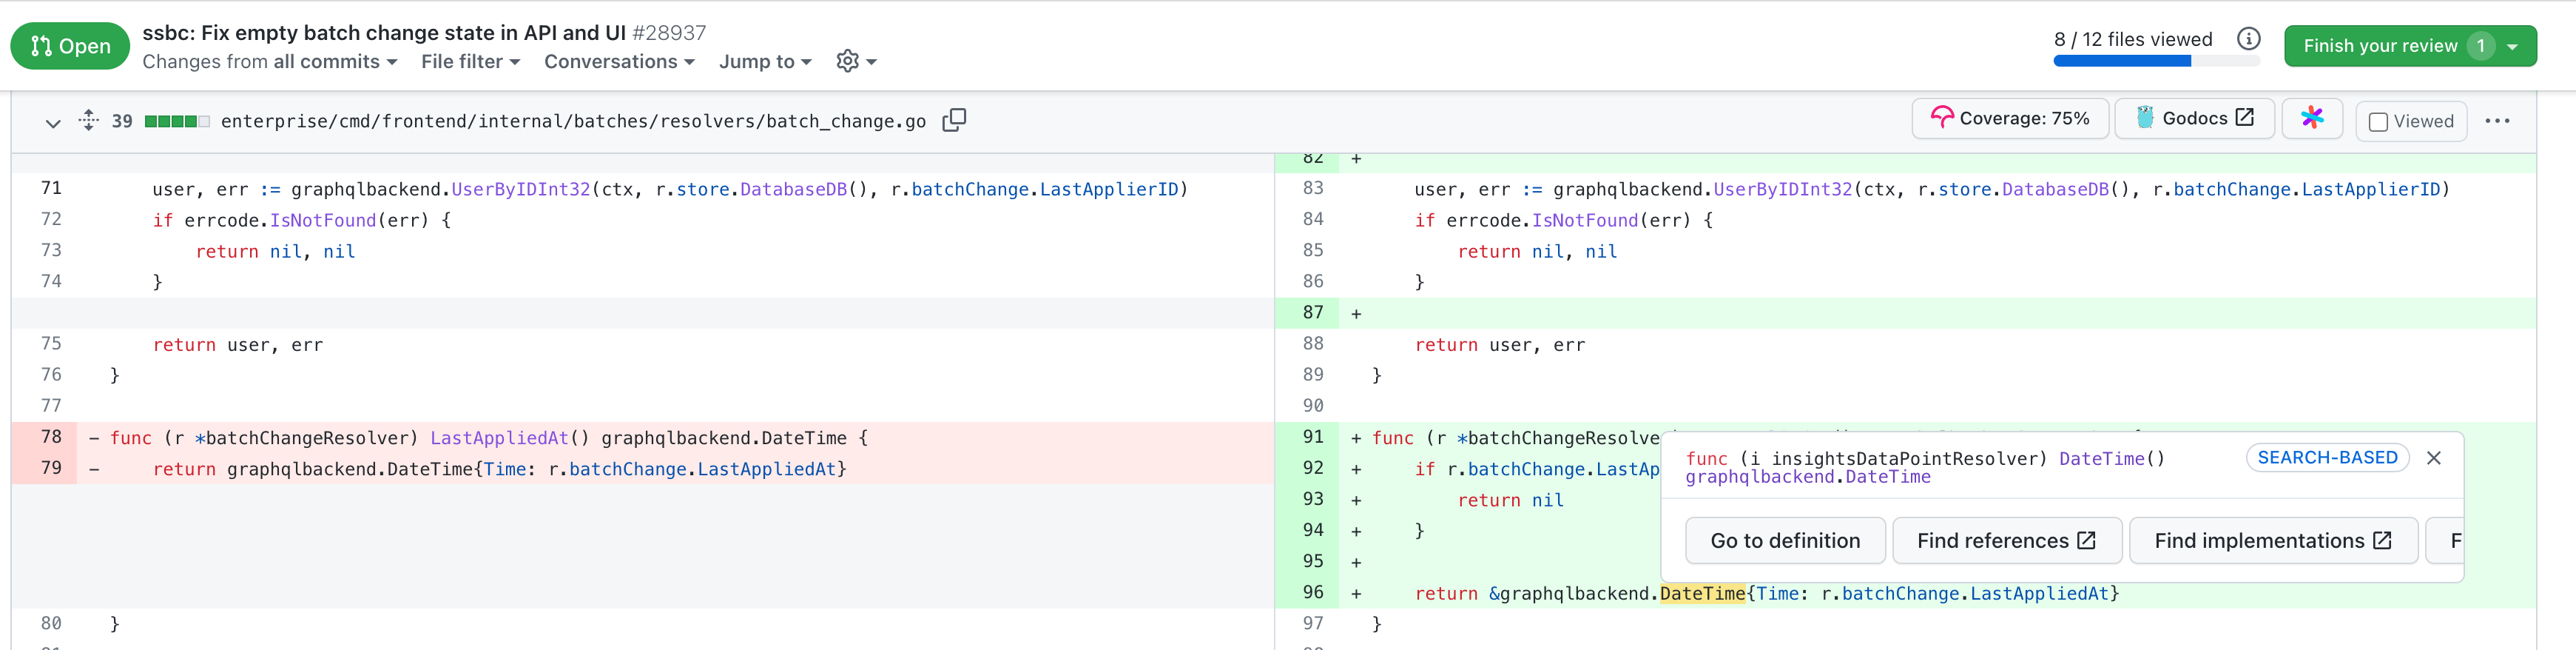Click the highlighted DateTime token on line 96
This screenshot has height=650, width=2576.
1702,594
